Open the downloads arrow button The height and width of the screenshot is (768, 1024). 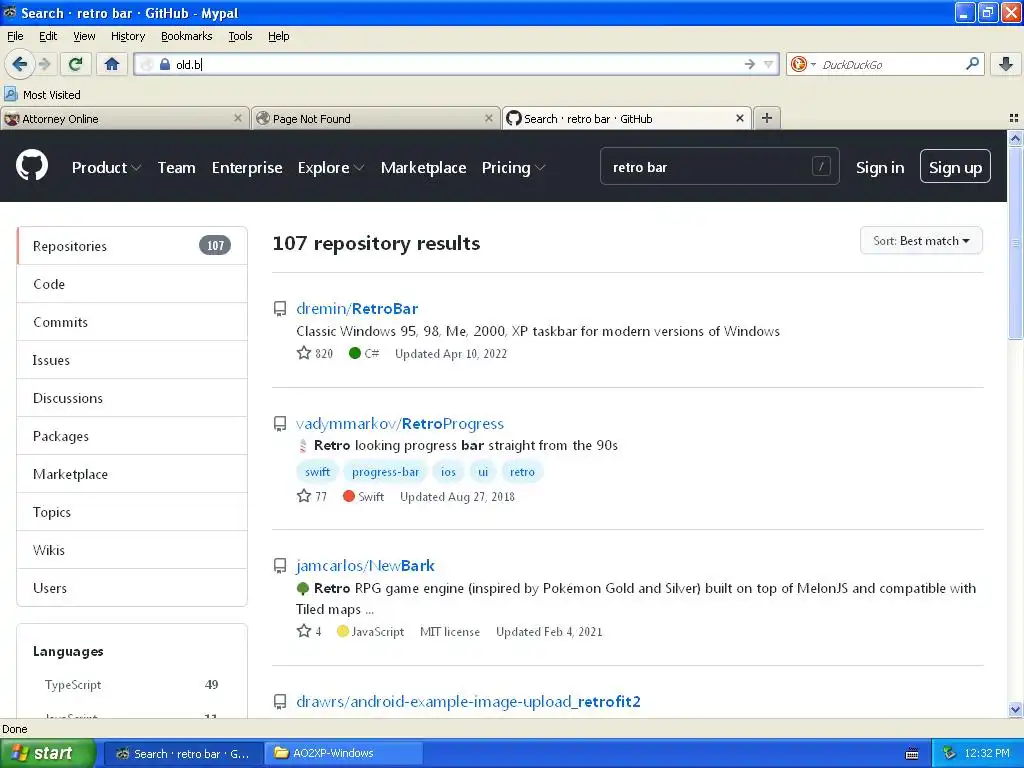click(1006, 64)
